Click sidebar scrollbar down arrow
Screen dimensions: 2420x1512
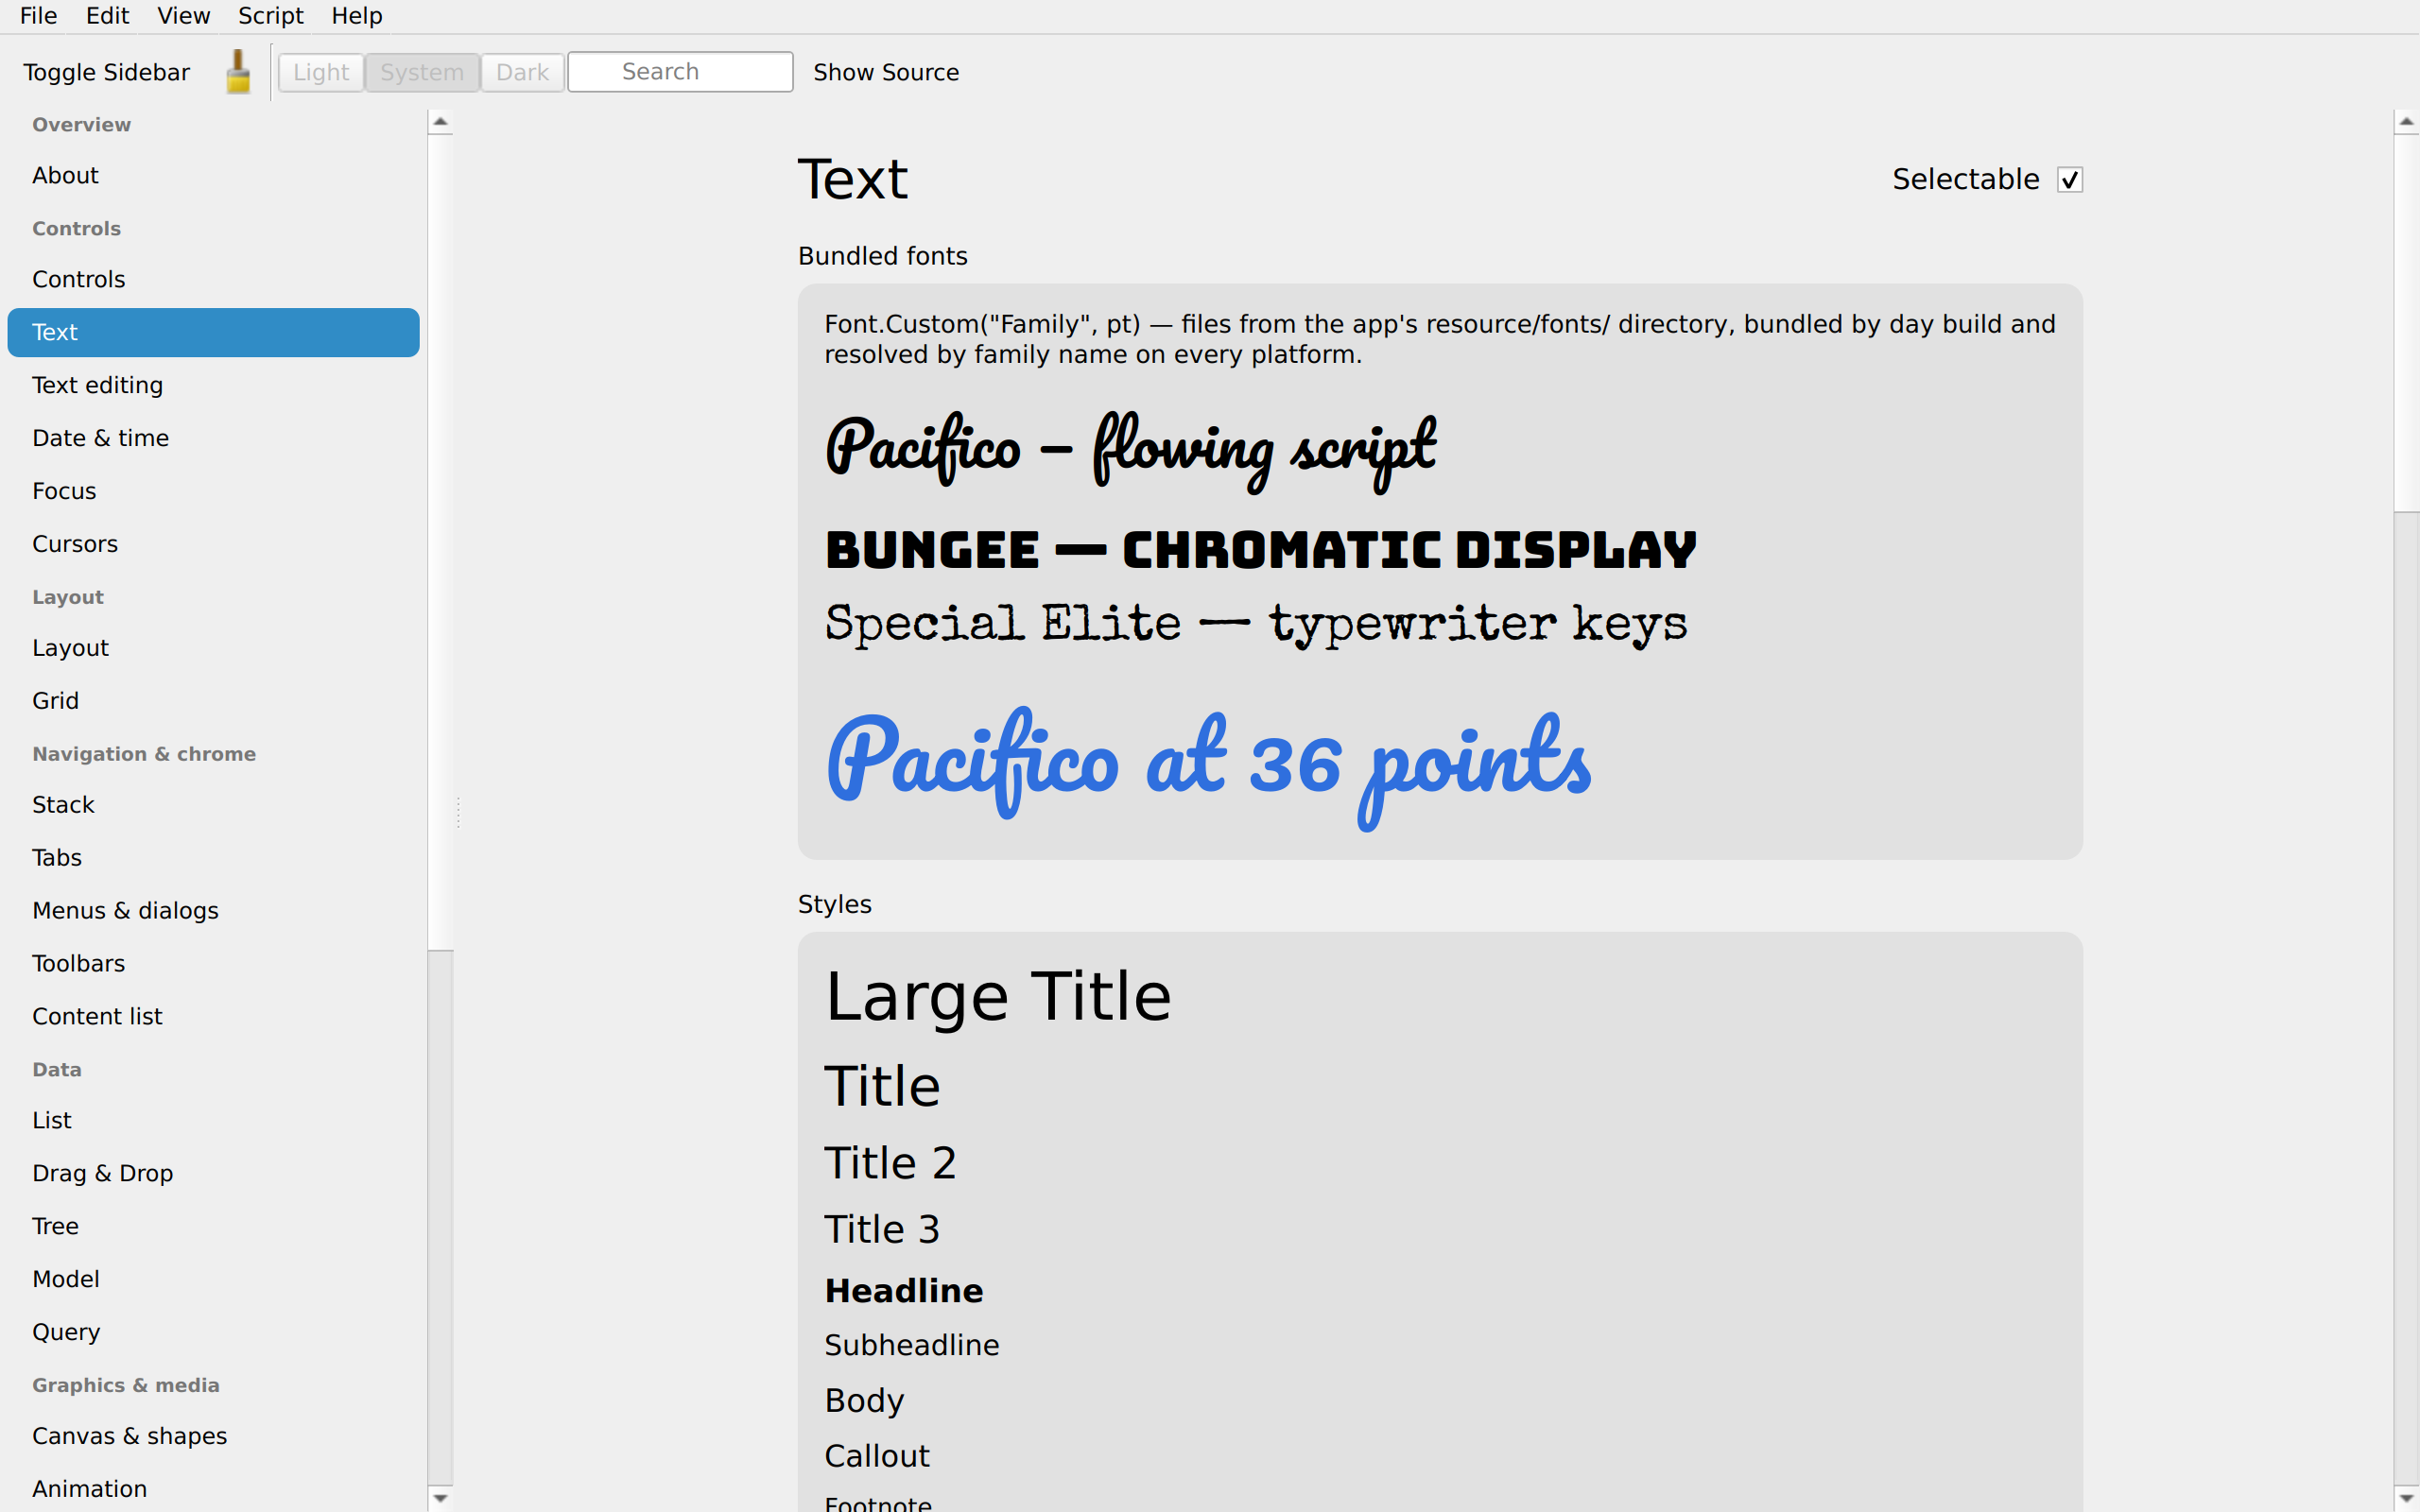[440, 1498]
